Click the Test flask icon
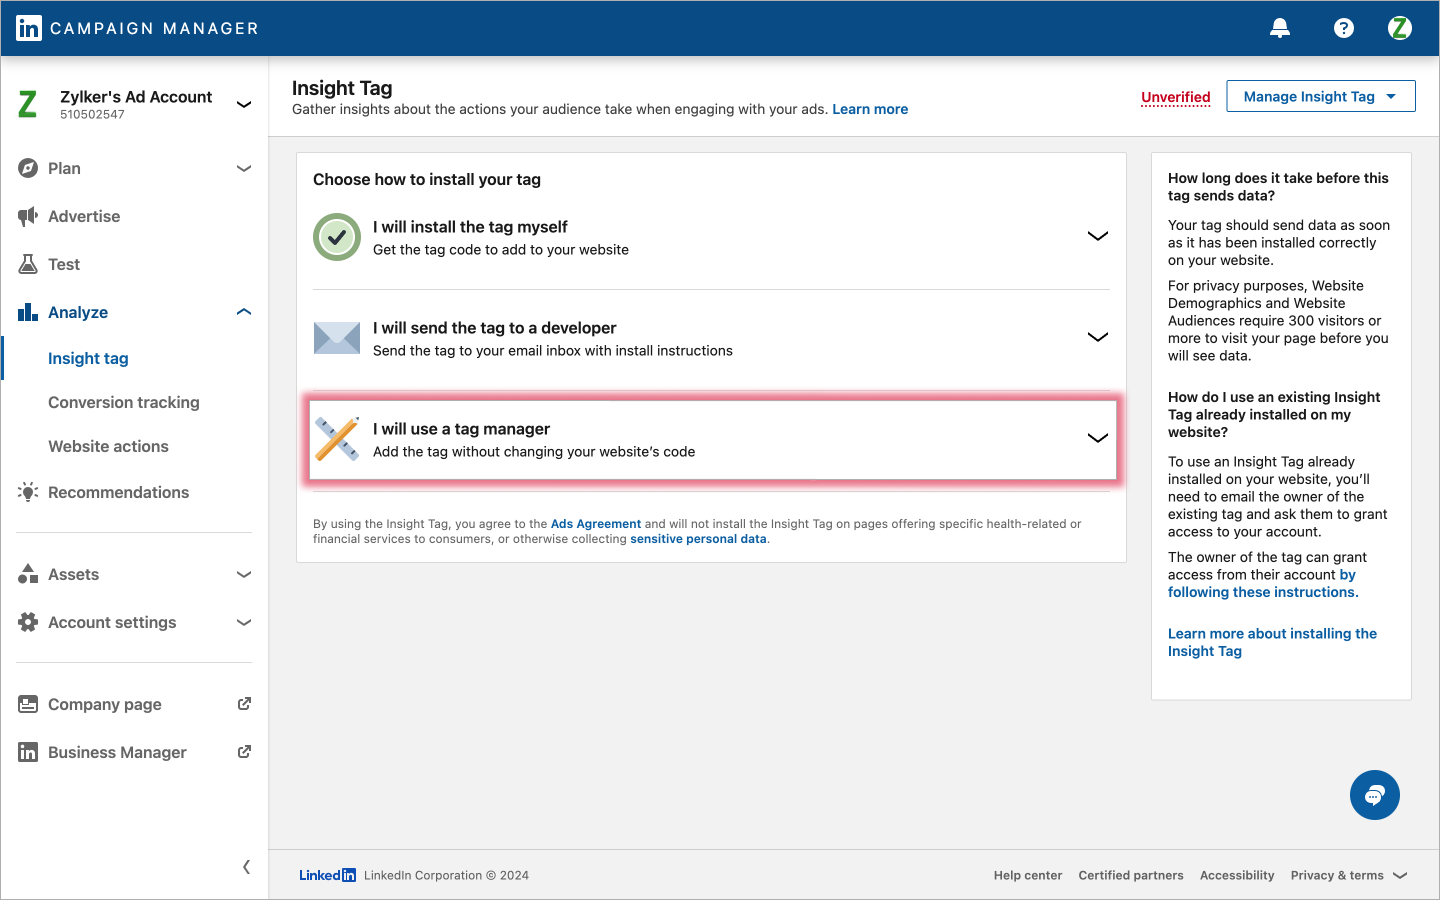This screenshot has width=1440, height=900. click(x=28, y=264)
